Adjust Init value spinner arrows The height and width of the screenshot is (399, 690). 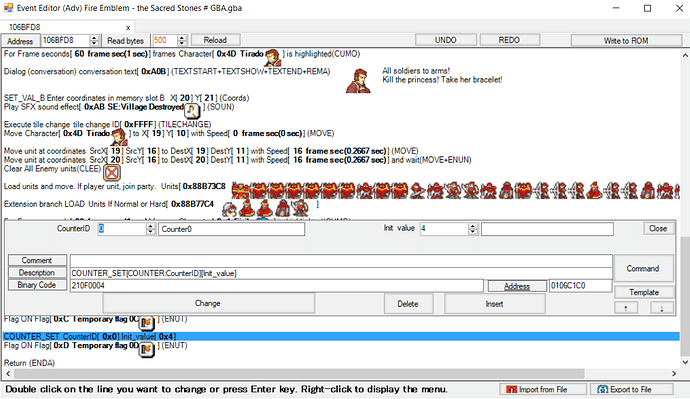[473, 229]
